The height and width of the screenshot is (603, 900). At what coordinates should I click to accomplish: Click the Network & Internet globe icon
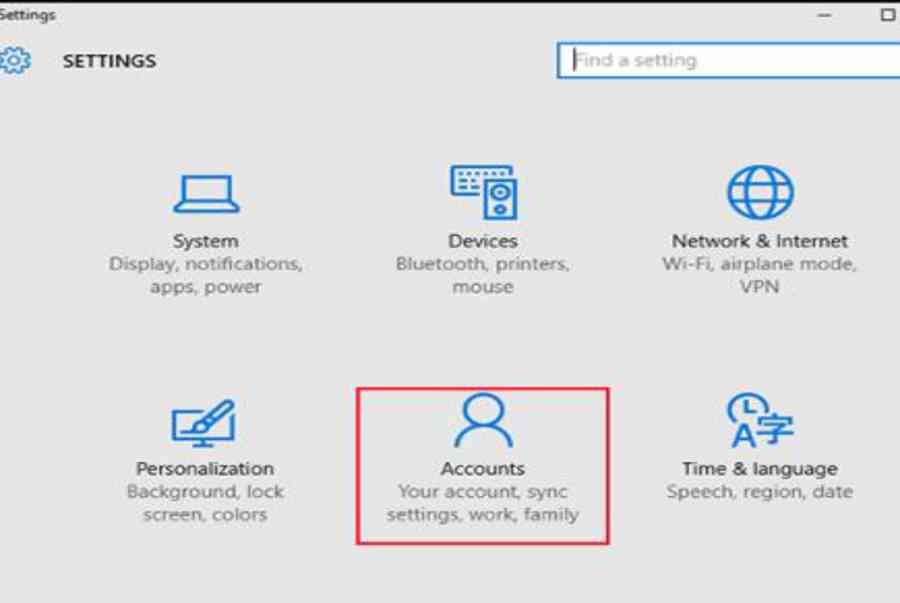tap(759, 192)
